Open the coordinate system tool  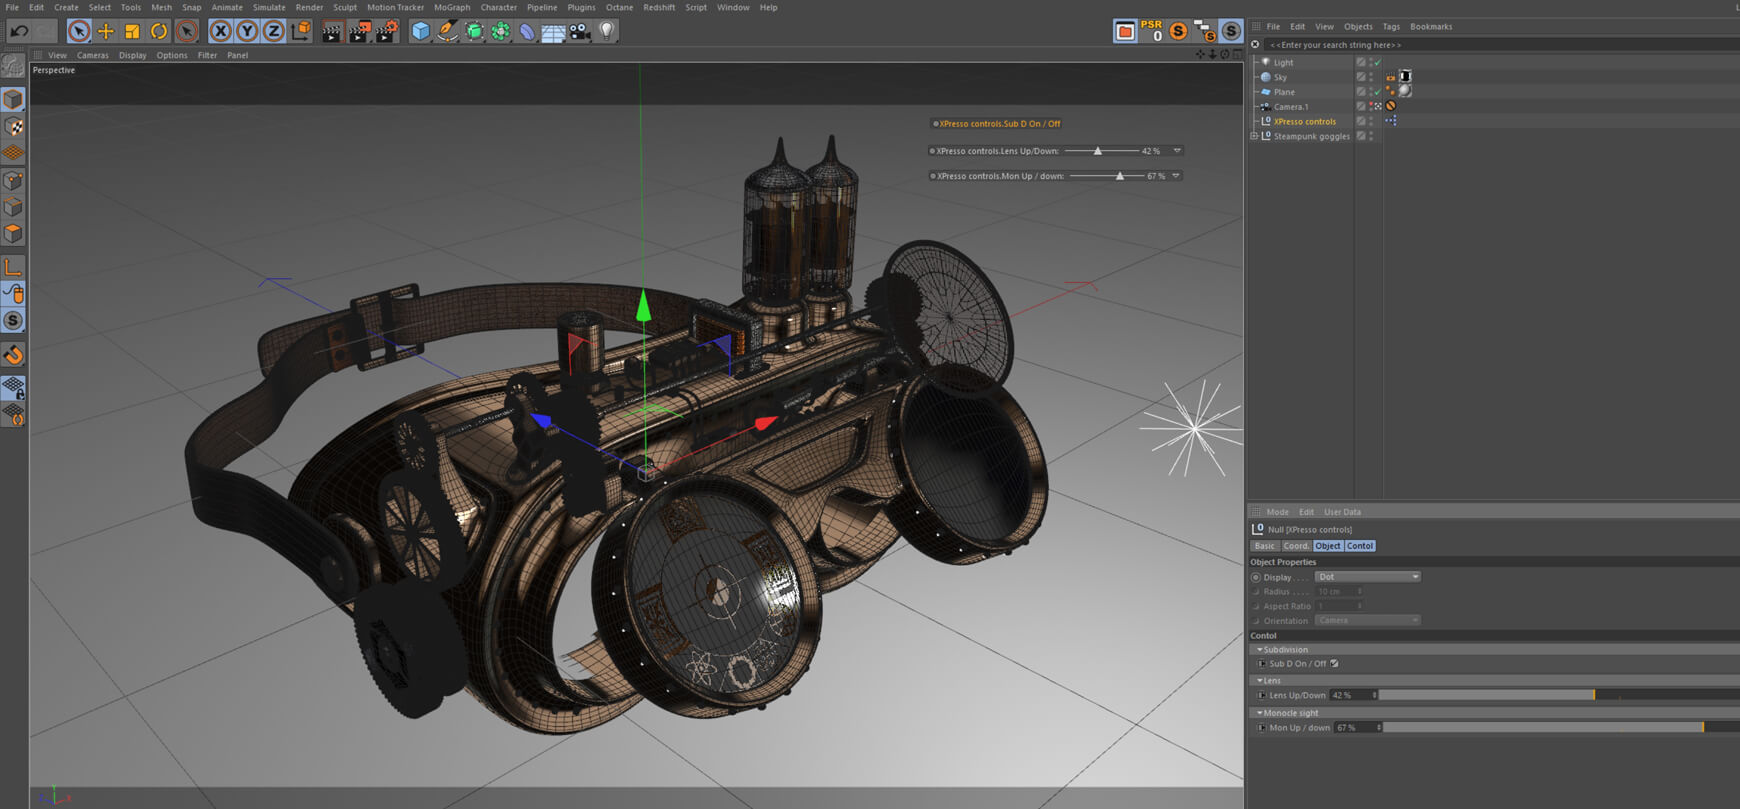click(x=301, y=31)
